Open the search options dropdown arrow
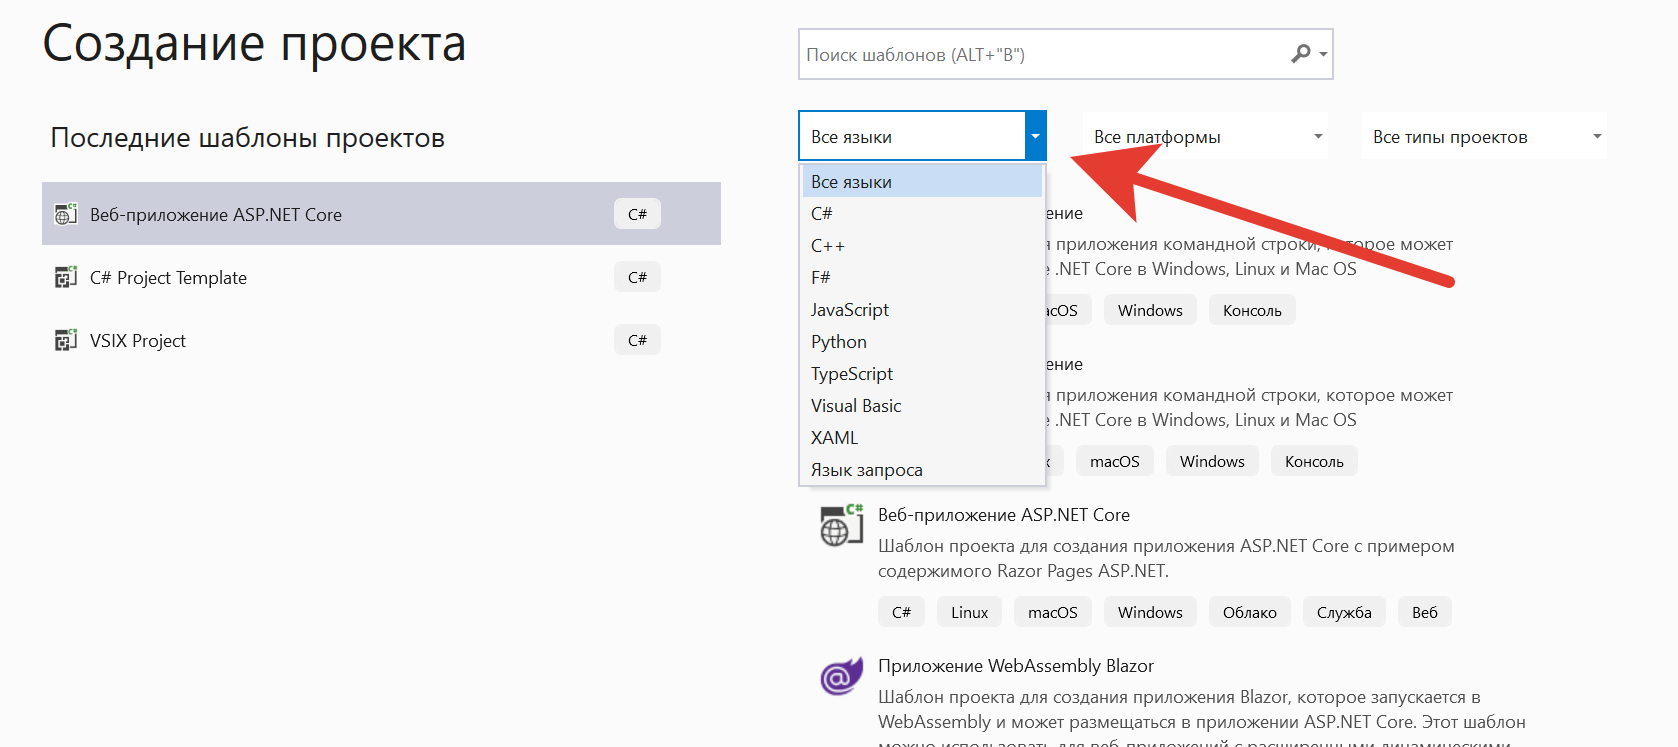Image resolution: width=1678 pixels, height=747 pixels. tap(1323, 54)
